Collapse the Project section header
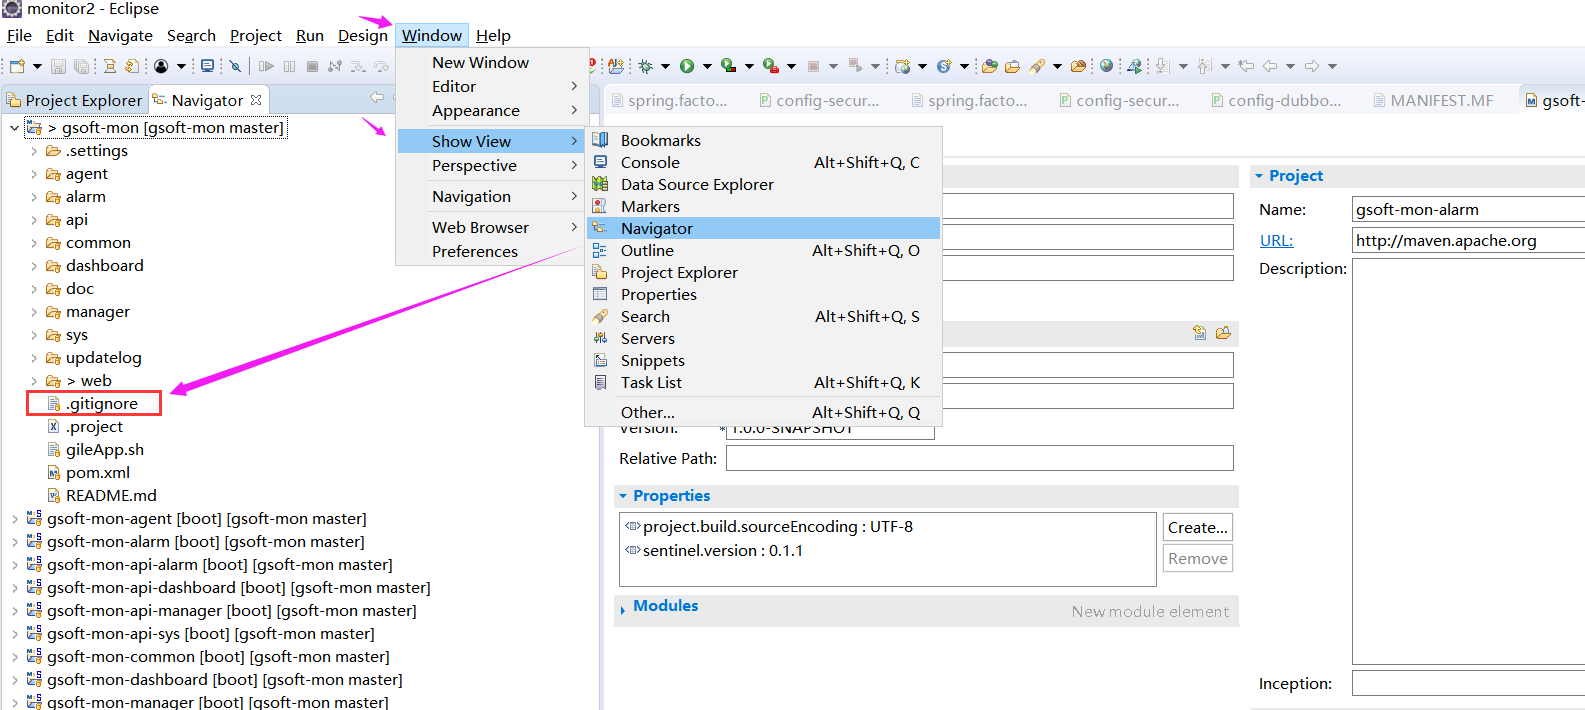This screenshot has height=710, width=1585. 1259,176
